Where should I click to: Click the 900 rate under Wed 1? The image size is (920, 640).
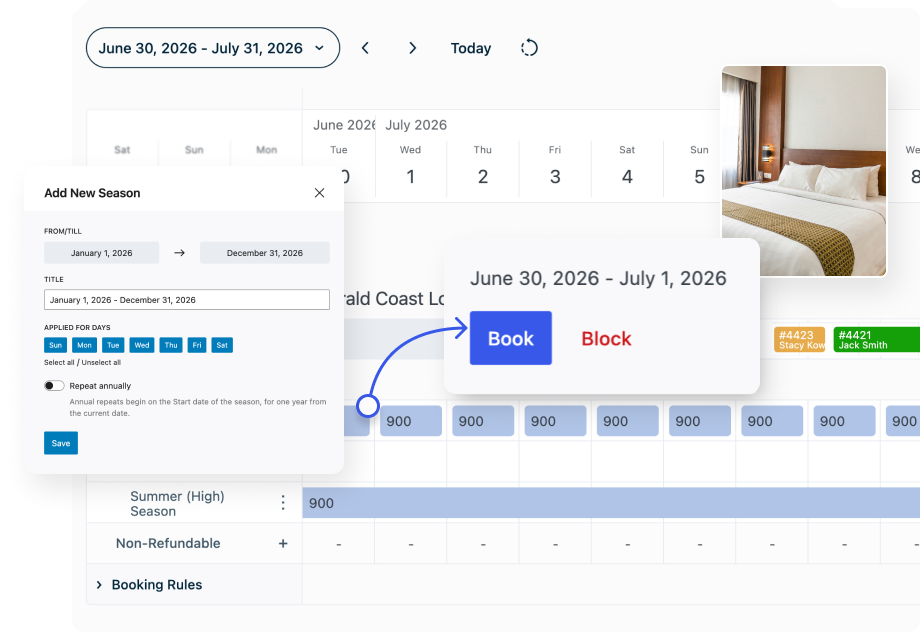pos(411,421)
